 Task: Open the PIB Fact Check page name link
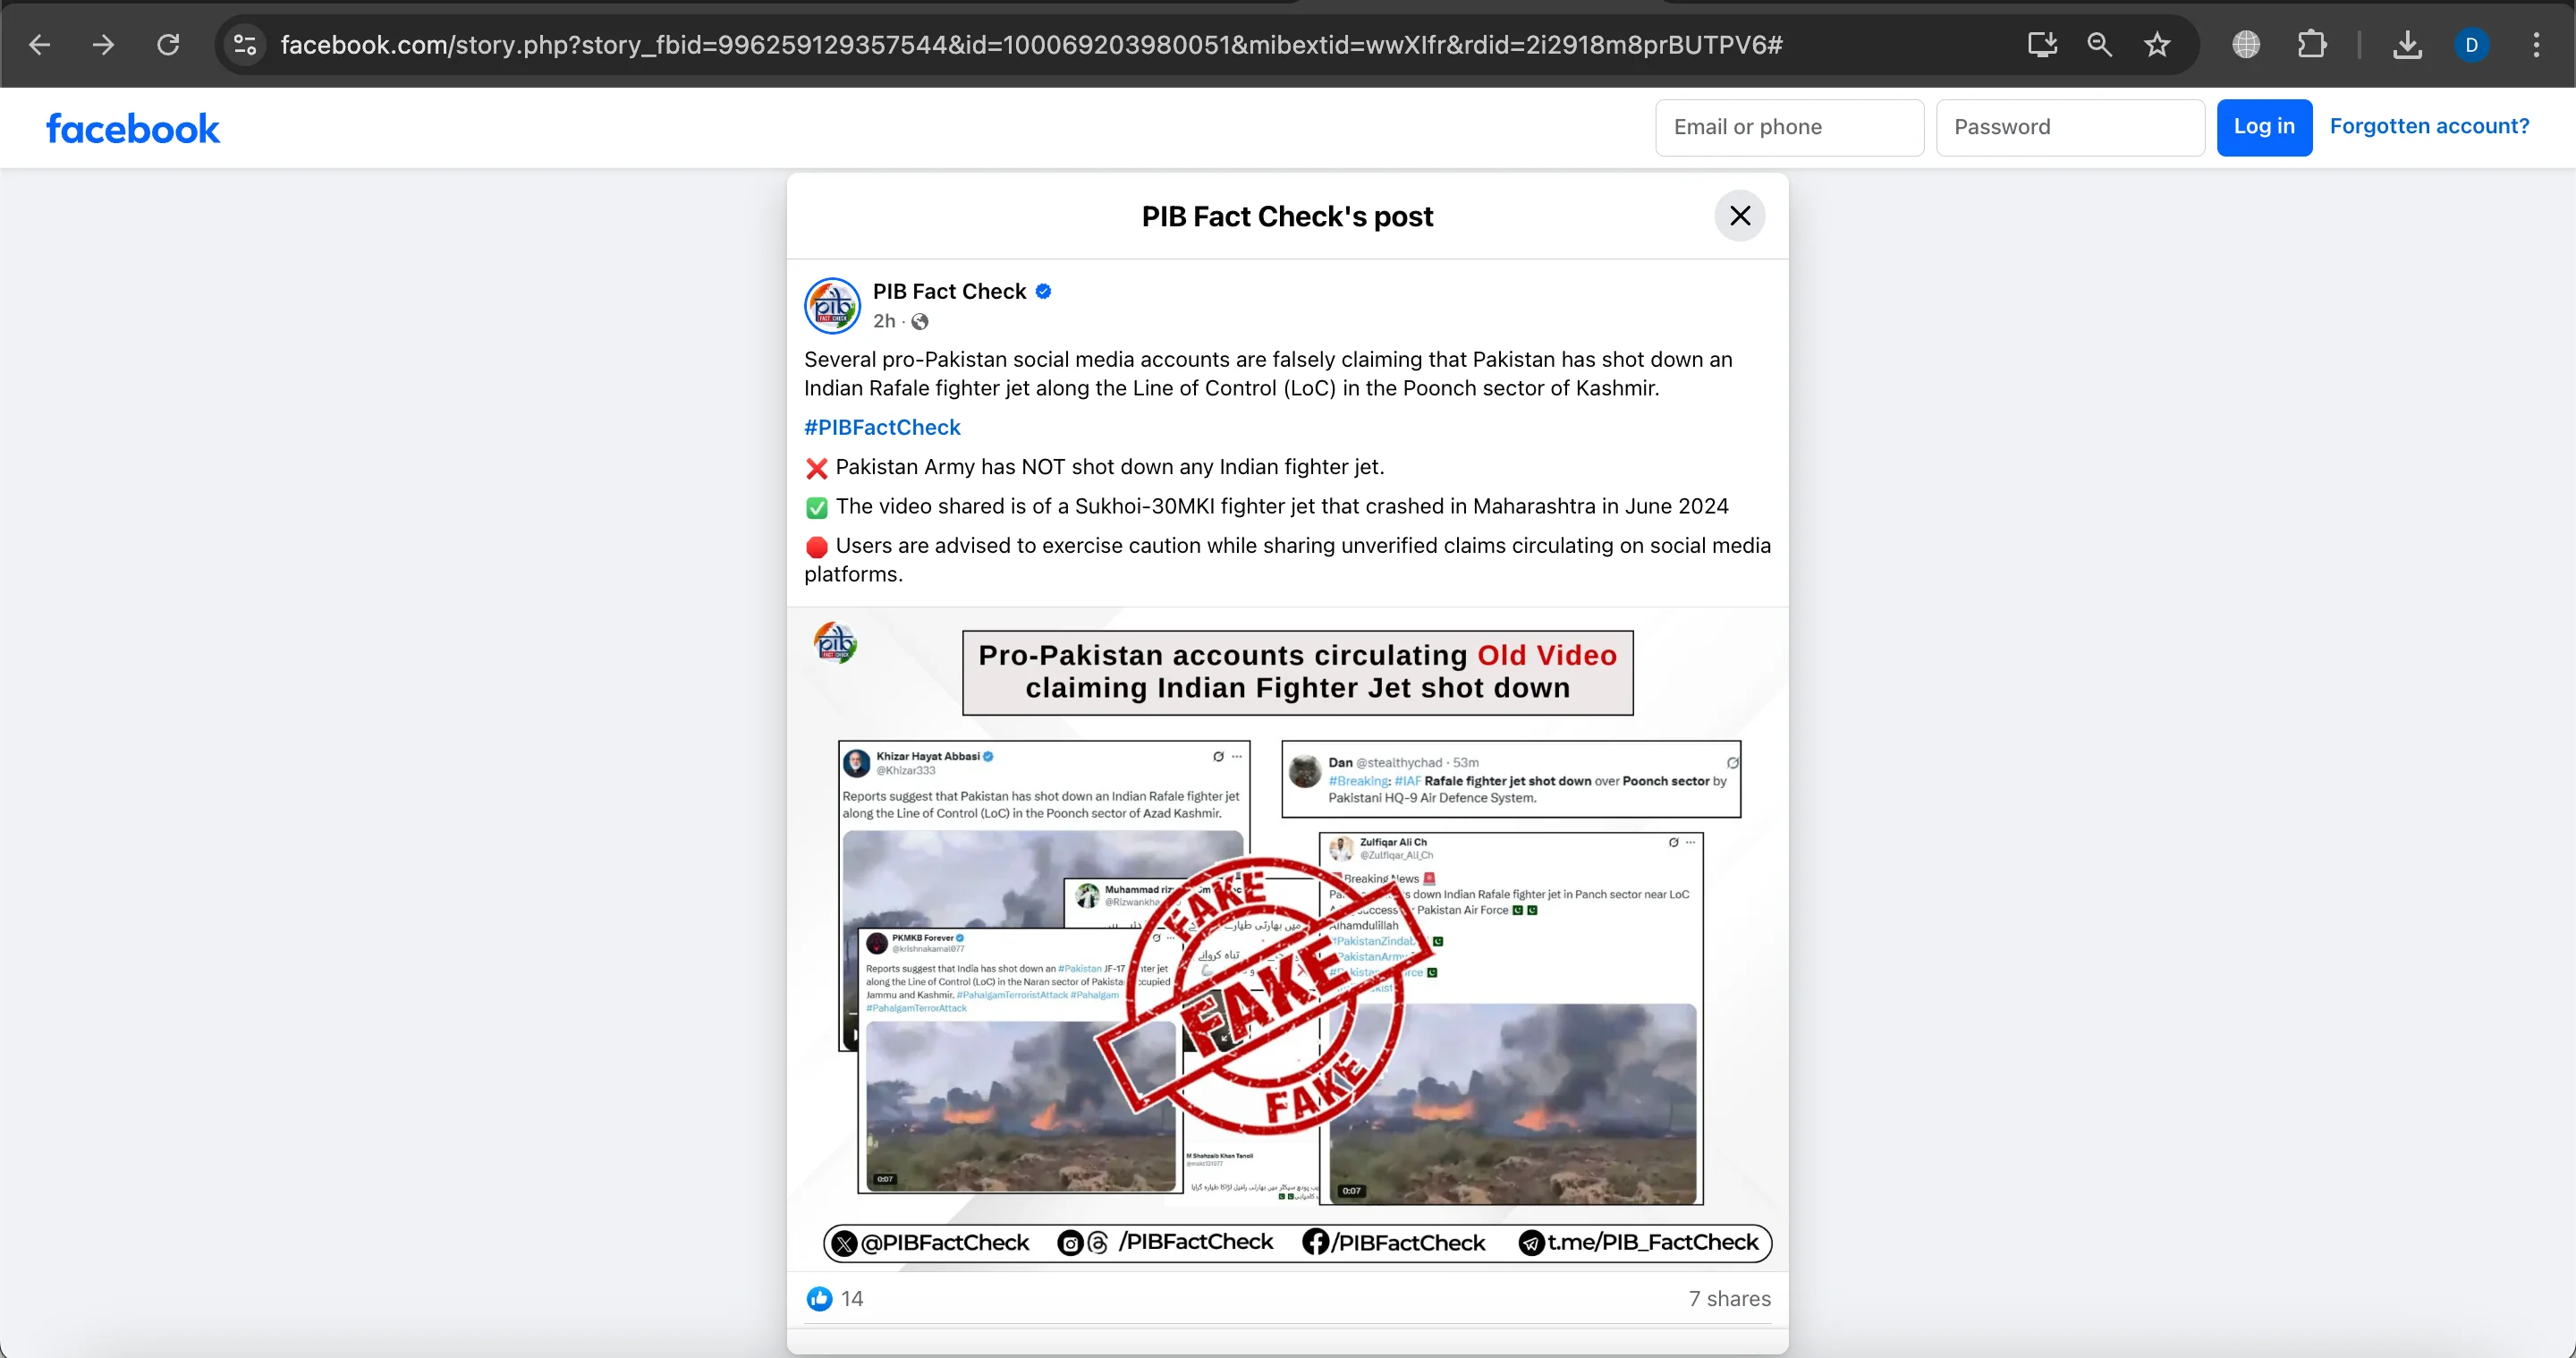tap(949, 291)
